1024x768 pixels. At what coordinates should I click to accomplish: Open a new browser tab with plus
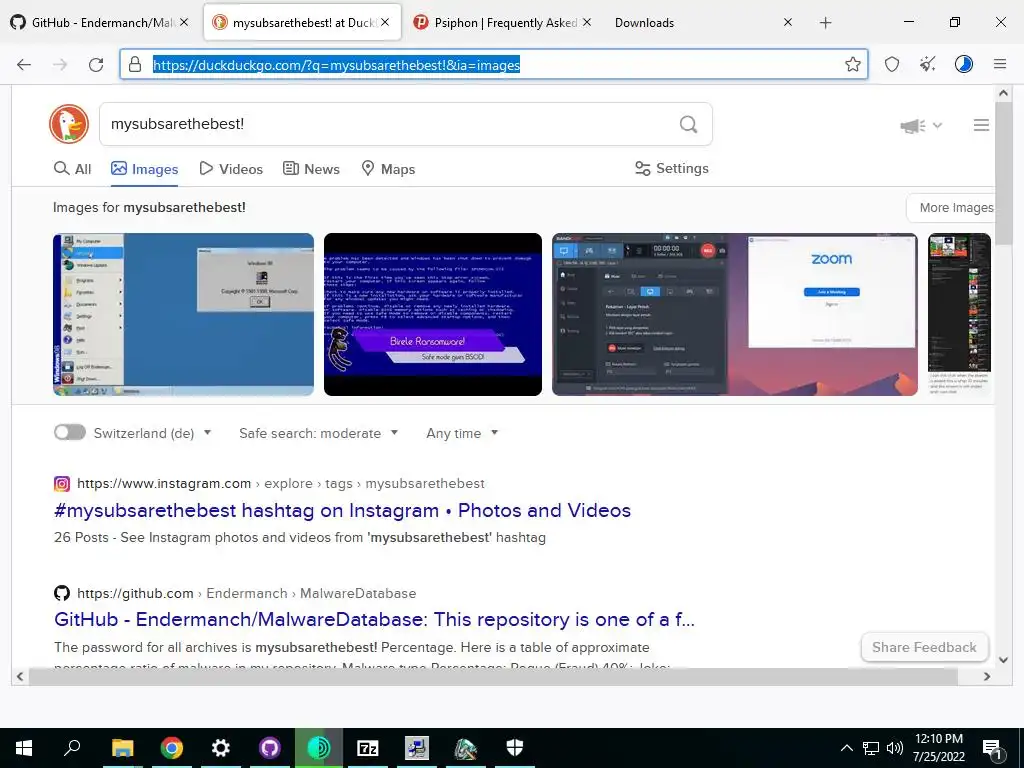[825, 23]
